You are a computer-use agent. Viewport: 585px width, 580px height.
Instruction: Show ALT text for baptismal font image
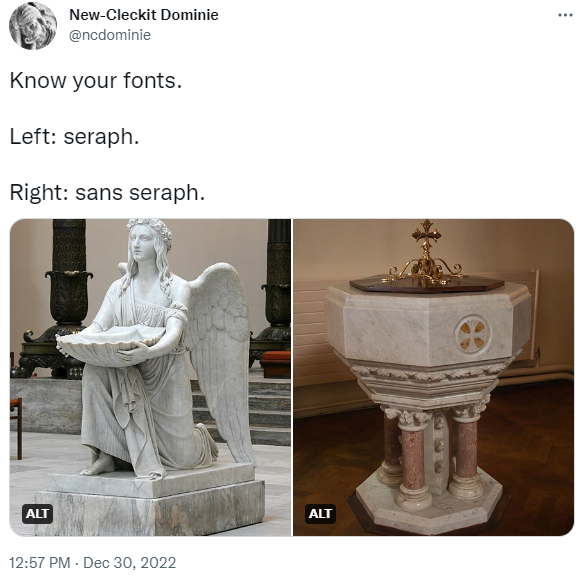[x=320, y=514]
